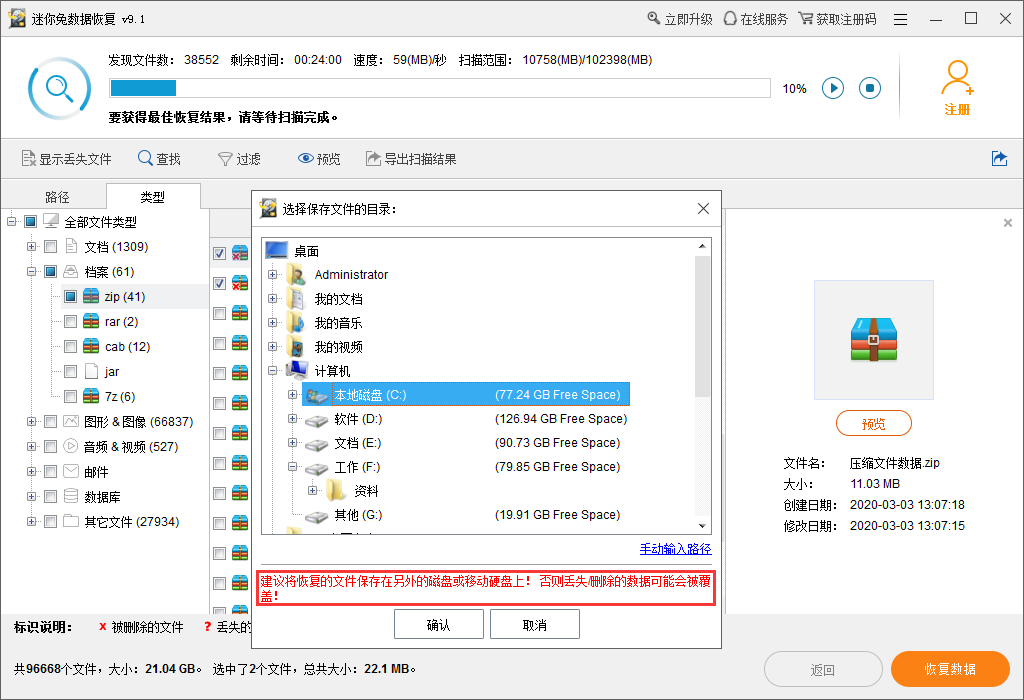Collapse the 工作 (F:) drive node

pyautogui.click(x=293, y=467)
